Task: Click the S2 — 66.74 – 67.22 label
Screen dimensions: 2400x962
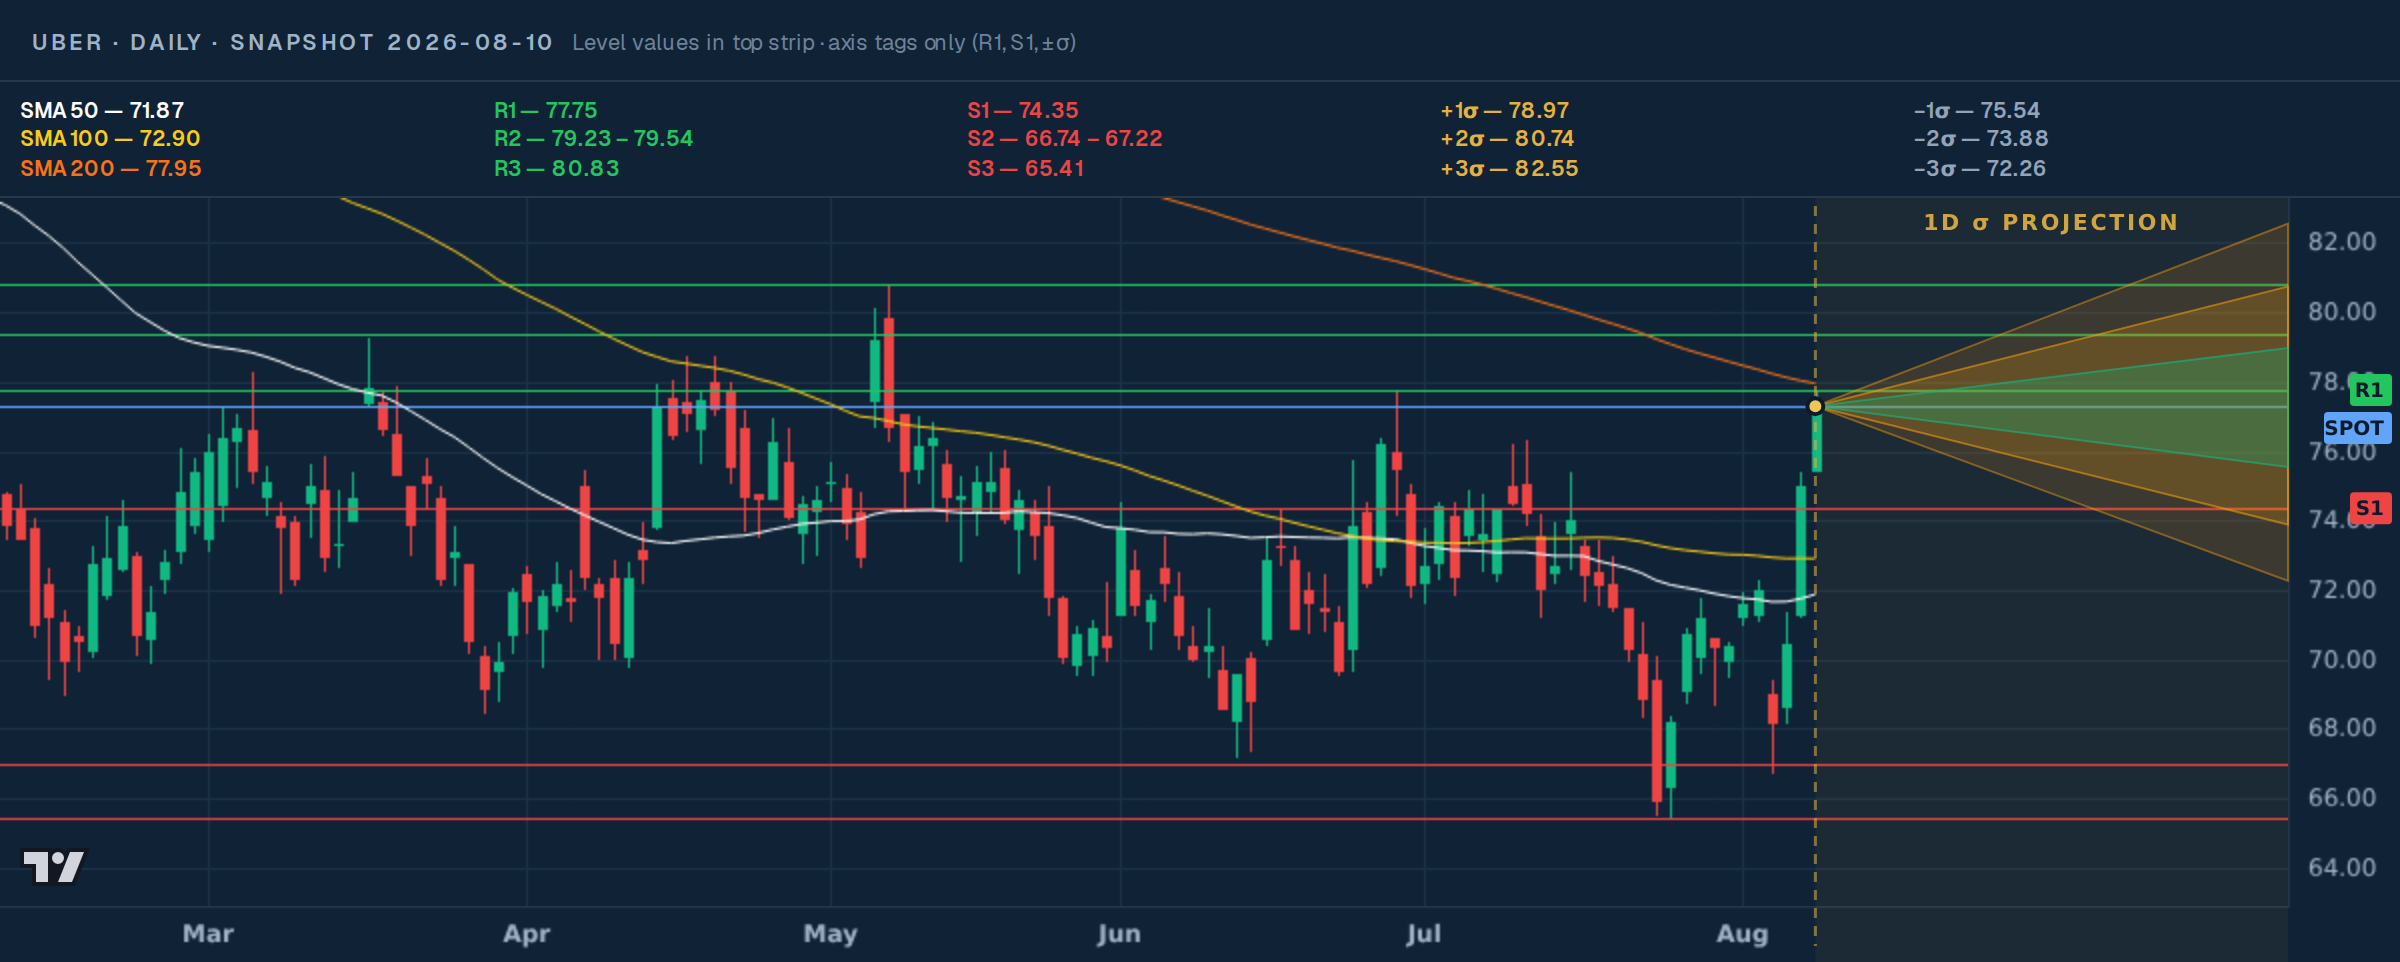Action: (x=1065, y=138)
